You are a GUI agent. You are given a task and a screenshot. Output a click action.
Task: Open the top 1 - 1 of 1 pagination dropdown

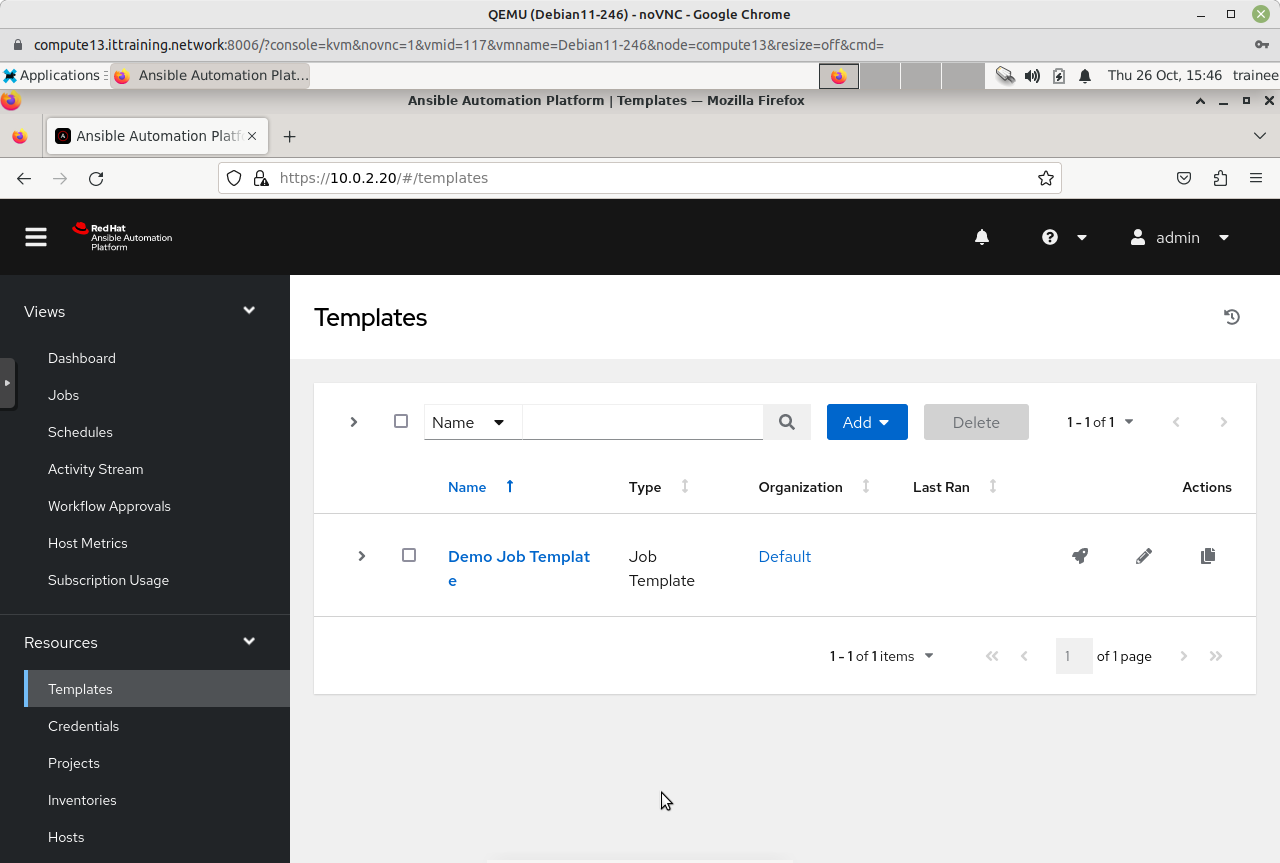tap(1100, 422)
